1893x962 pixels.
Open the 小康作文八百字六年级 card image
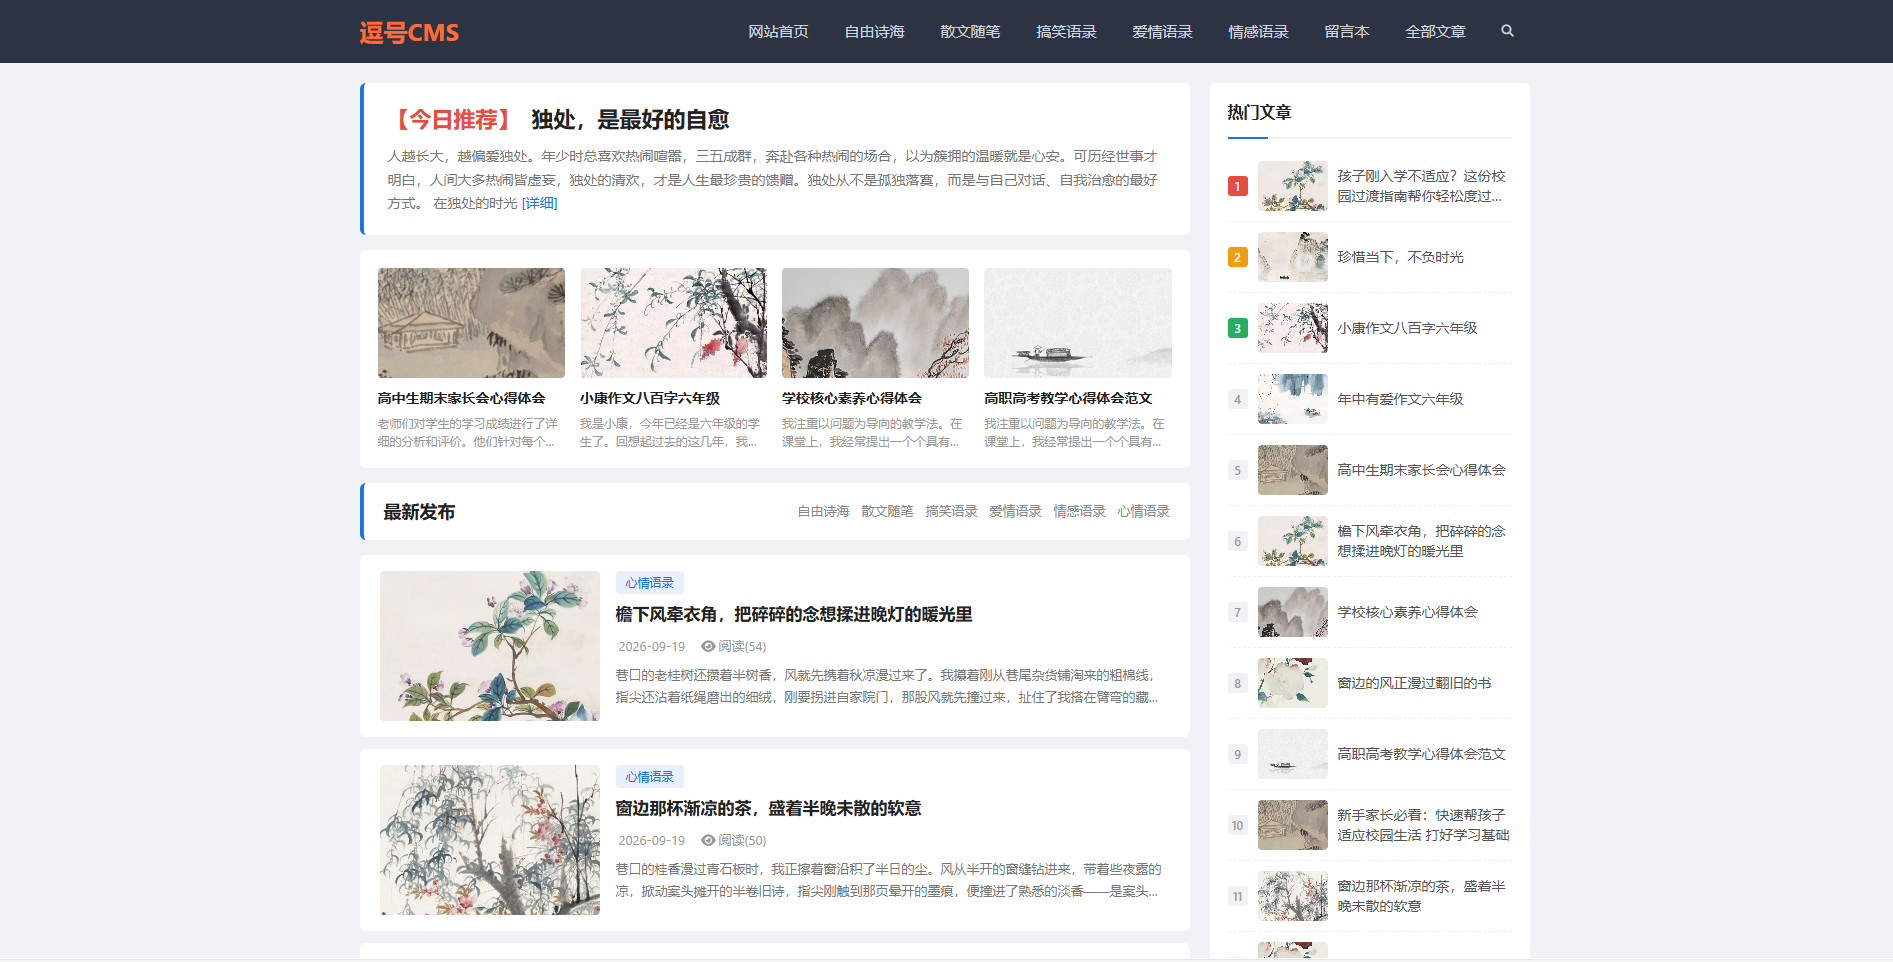point(673,323)
